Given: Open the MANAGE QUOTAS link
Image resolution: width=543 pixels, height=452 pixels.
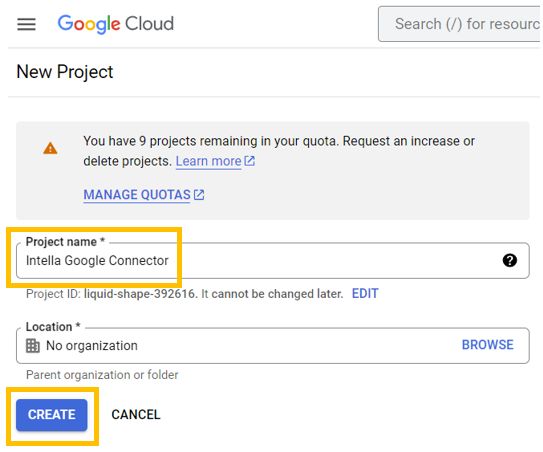Looking at the screenshot, I should [137, 195].
